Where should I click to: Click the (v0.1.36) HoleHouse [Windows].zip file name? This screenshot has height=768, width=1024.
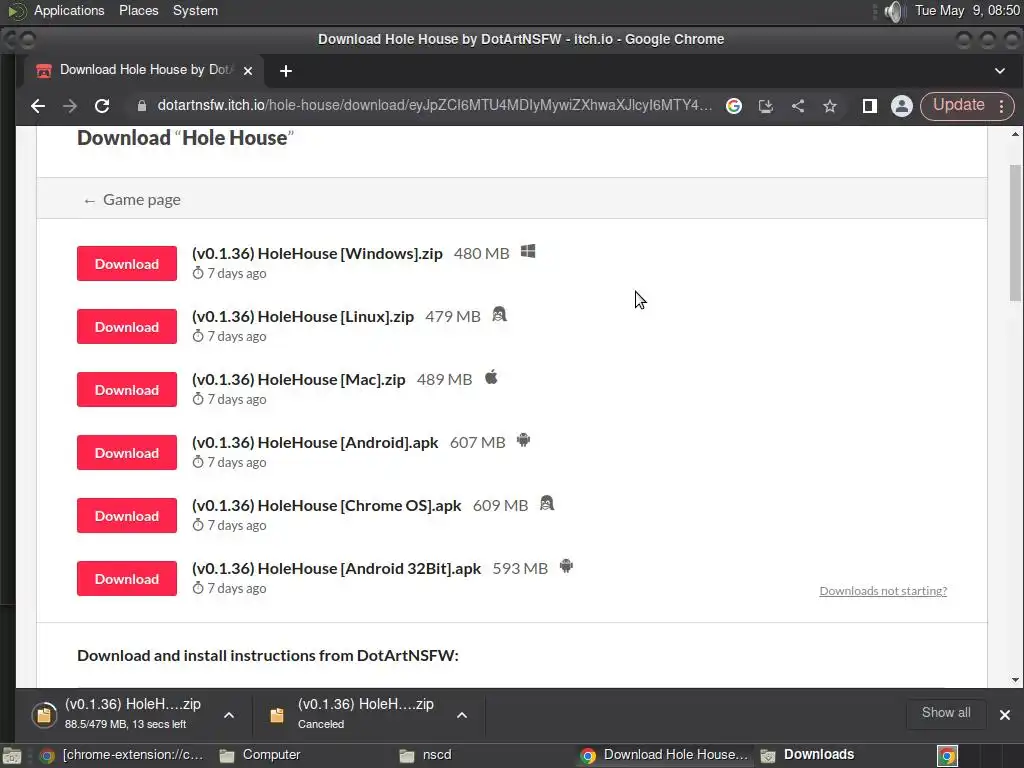point(317,253)
